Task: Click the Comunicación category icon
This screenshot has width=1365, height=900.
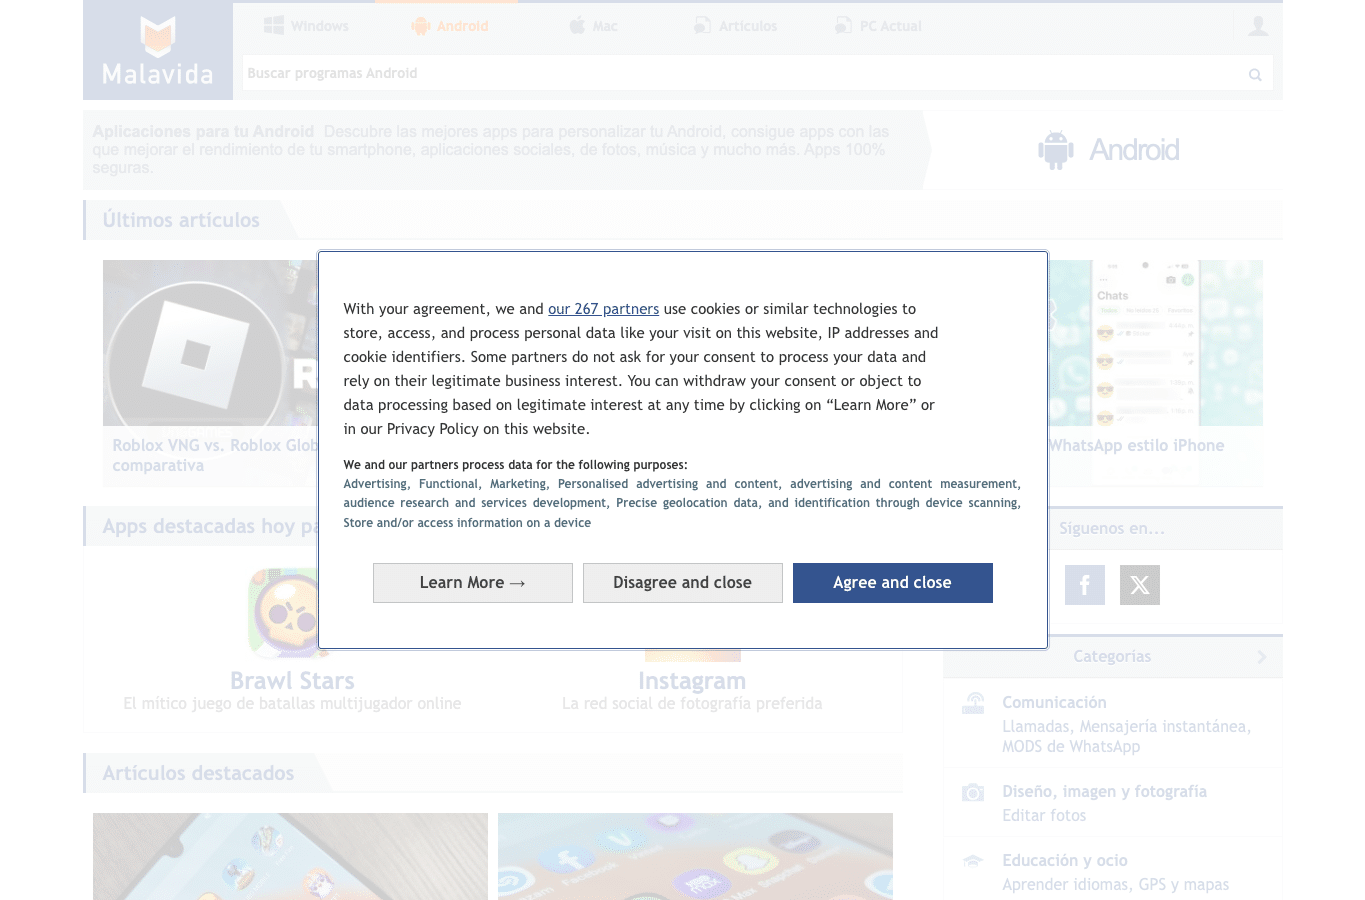Action: 973,703
